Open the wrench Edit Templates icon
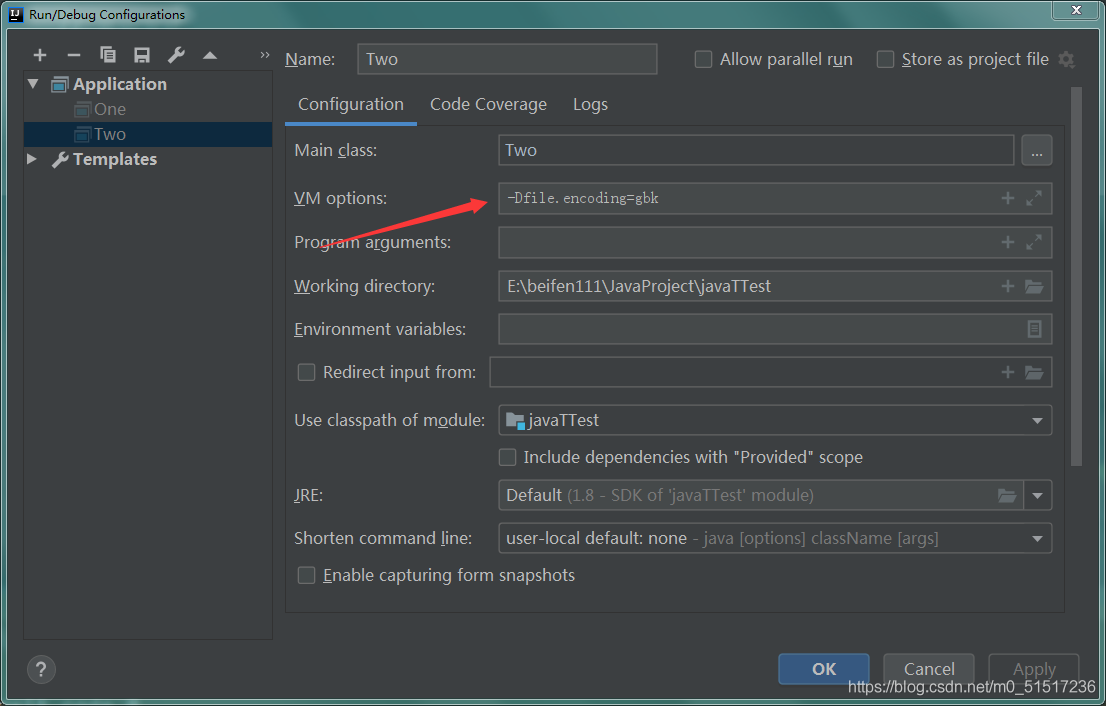Image resolution: width=1106 pixels, height=706 pixels. [176, 55]
